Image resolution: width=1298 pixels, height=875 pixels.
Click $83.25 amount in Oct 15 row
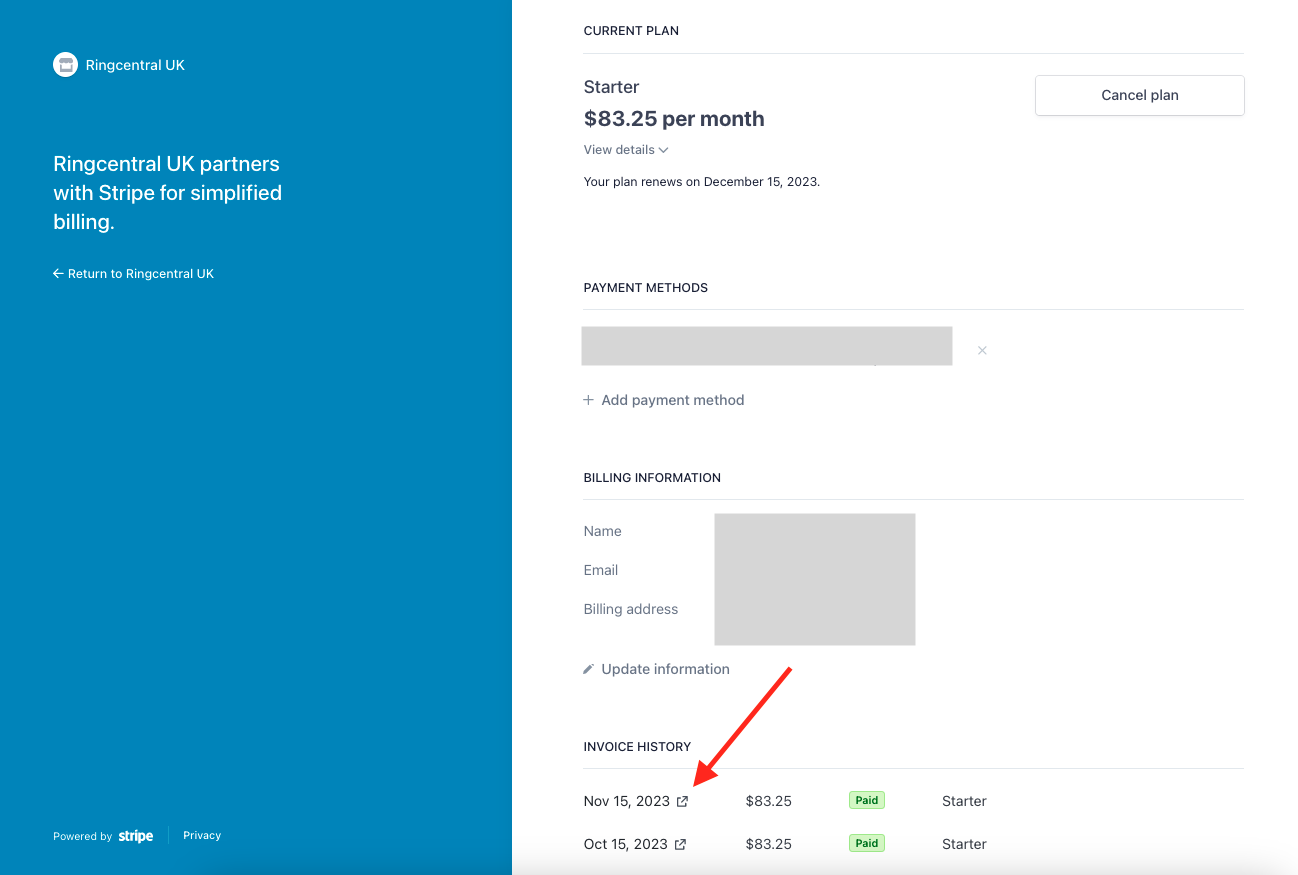pos(769,844)
